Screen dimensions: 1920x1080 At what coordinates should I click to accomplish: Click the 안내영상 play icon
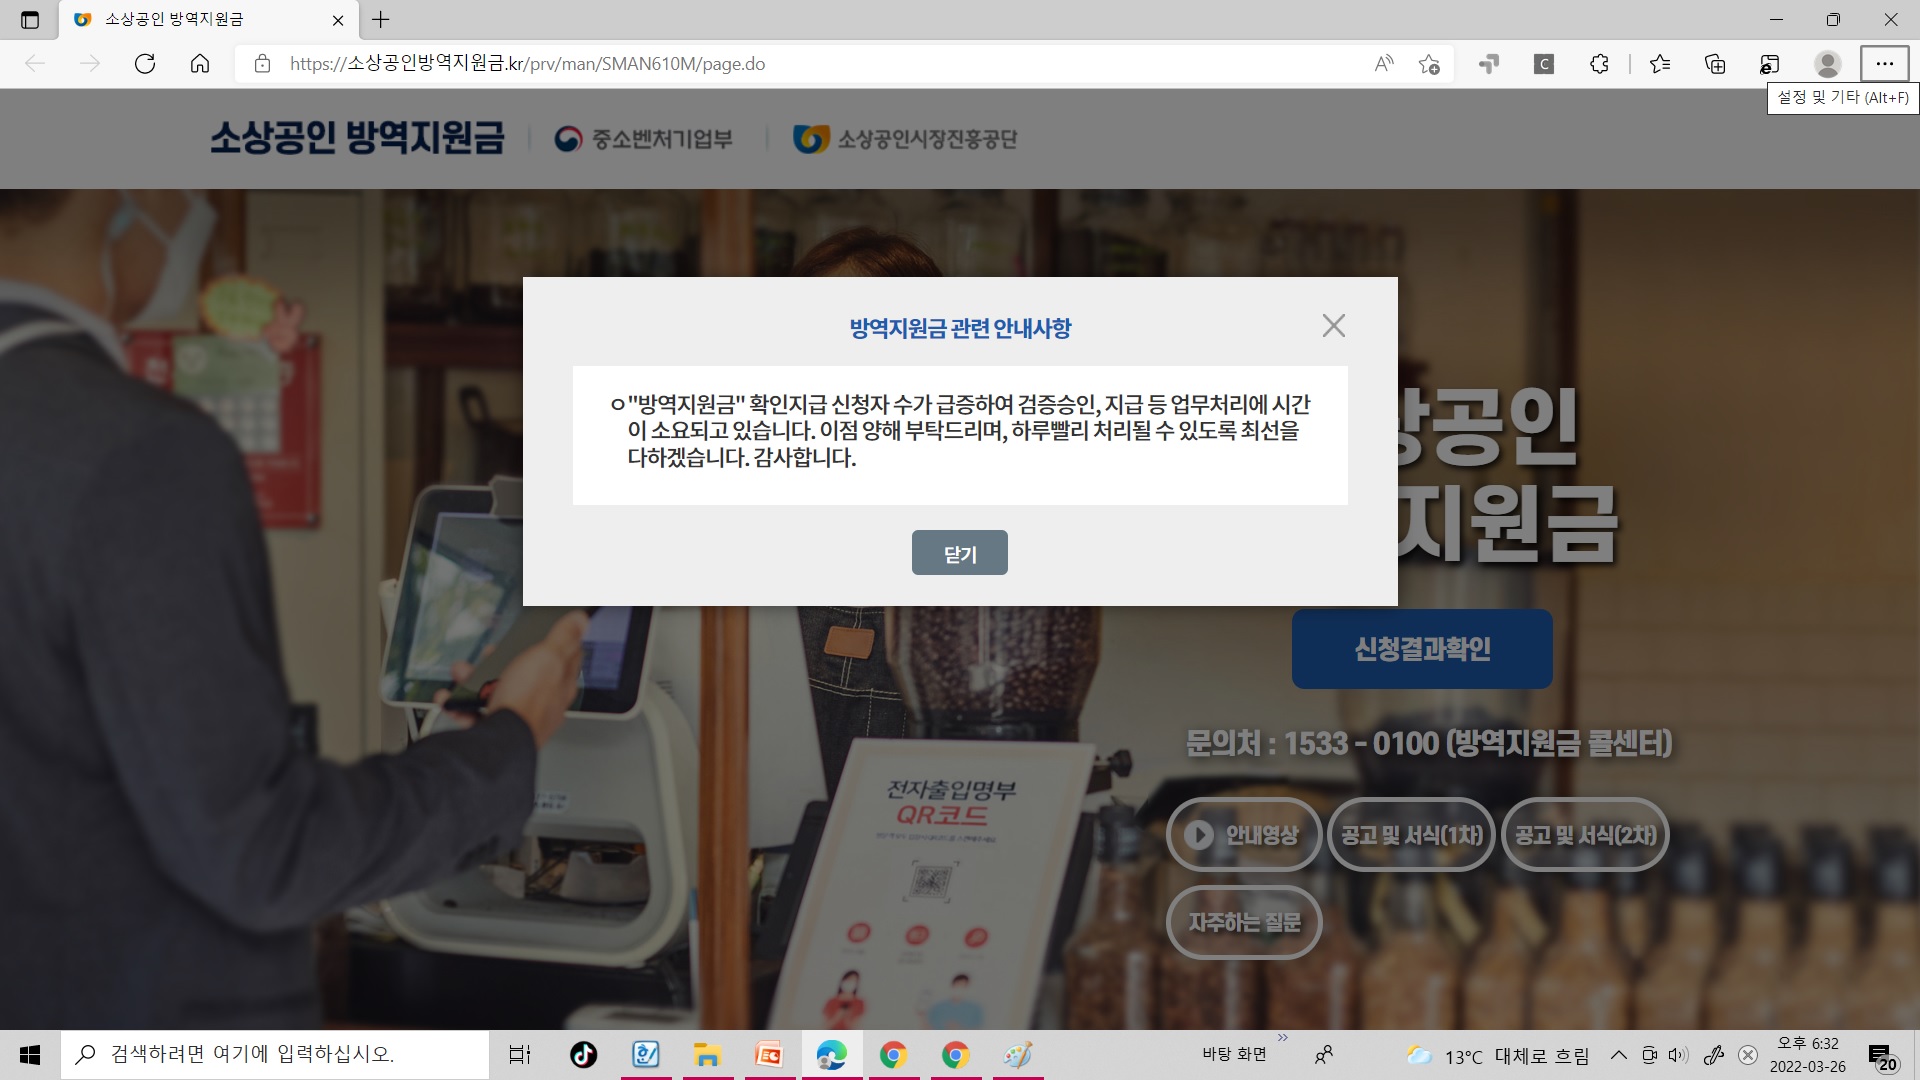1200,835
